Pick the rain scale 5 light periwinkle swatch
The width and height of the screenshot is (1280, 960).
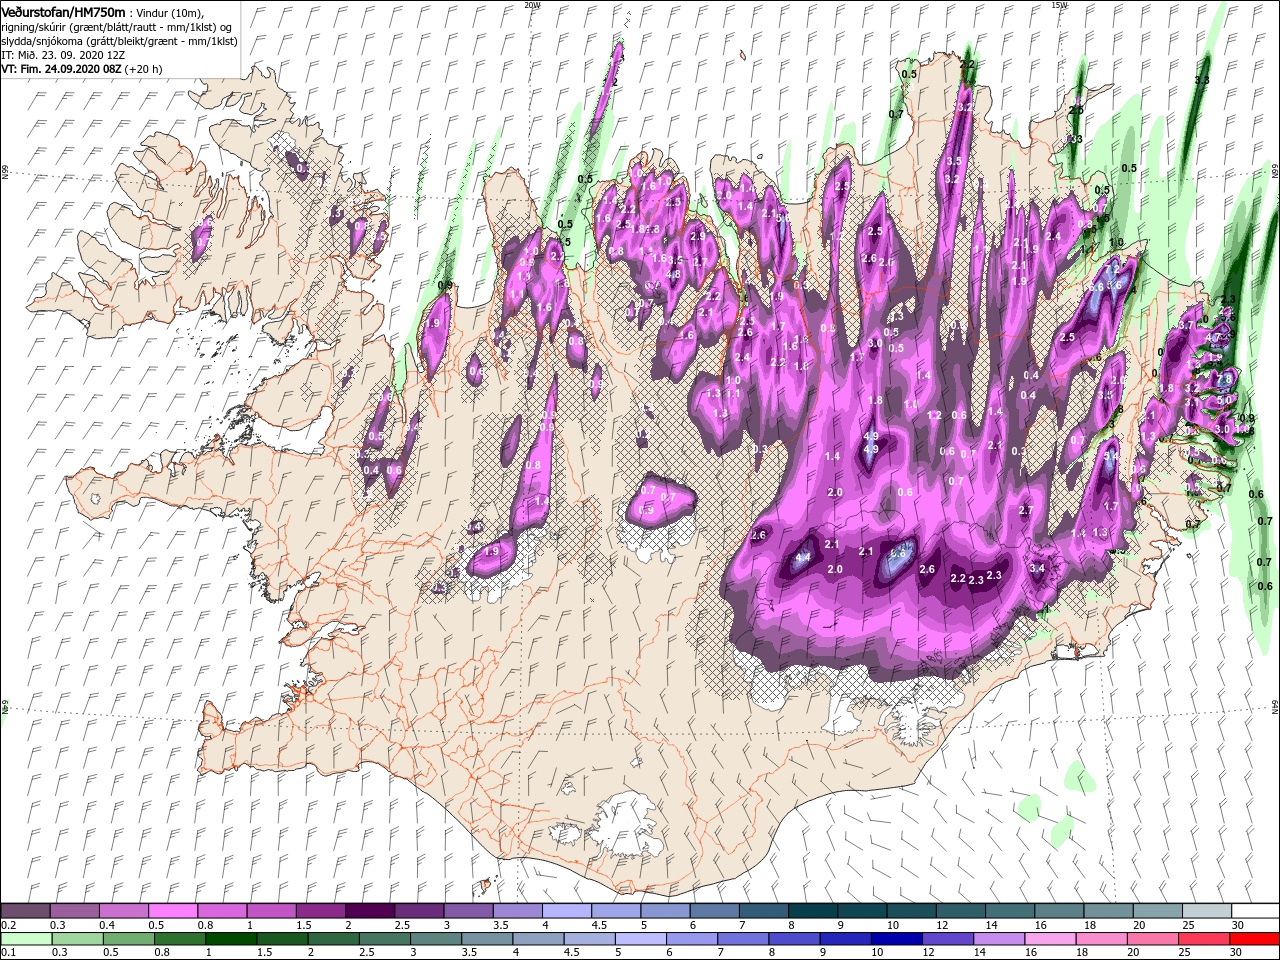(640, 939)
